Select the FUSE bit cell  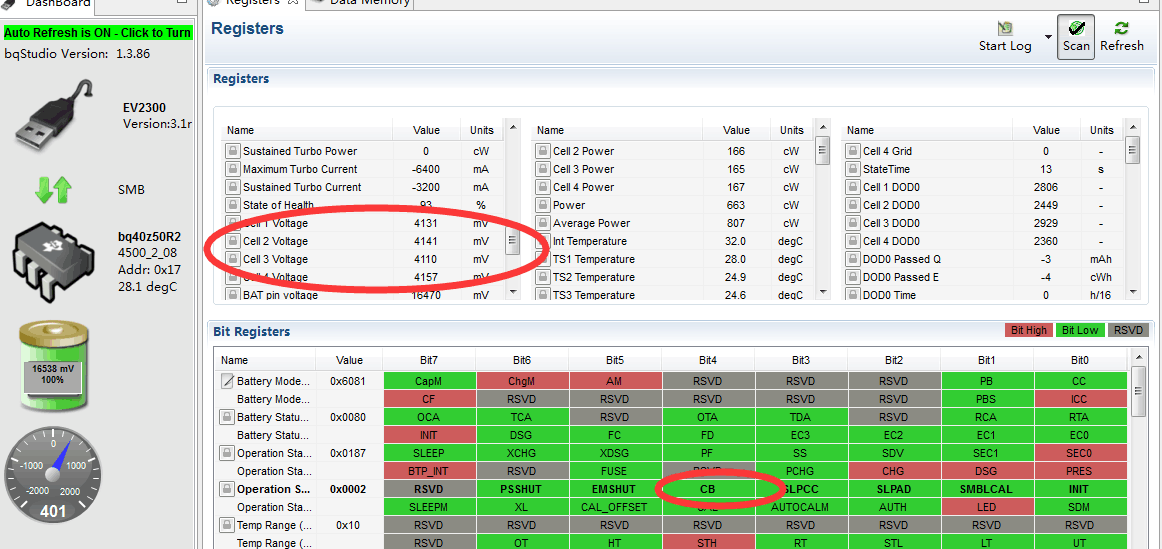coord(615,471)
